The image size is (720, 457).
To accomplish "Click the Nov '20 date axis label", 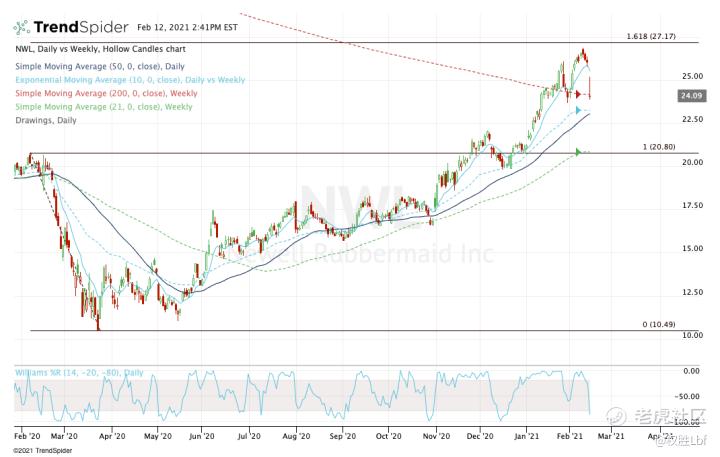I will click(436, 436).
